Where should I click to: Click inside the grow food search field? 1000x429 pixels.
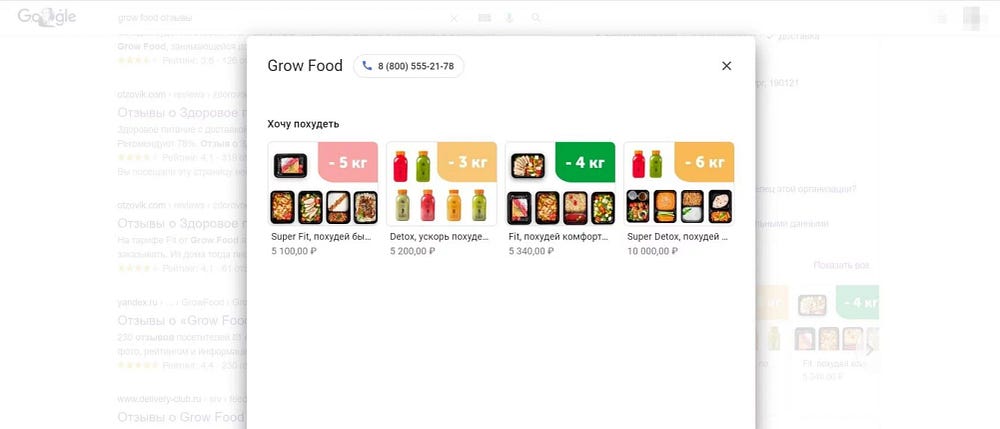(281, 18)
